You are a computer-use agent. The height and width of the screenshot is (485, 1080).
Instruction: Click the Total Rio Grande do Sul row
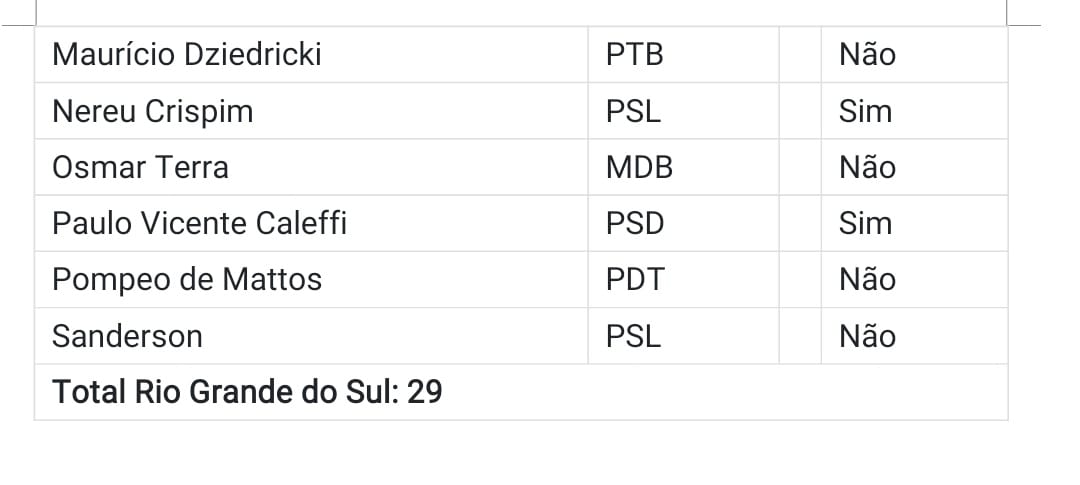point(521,392)
